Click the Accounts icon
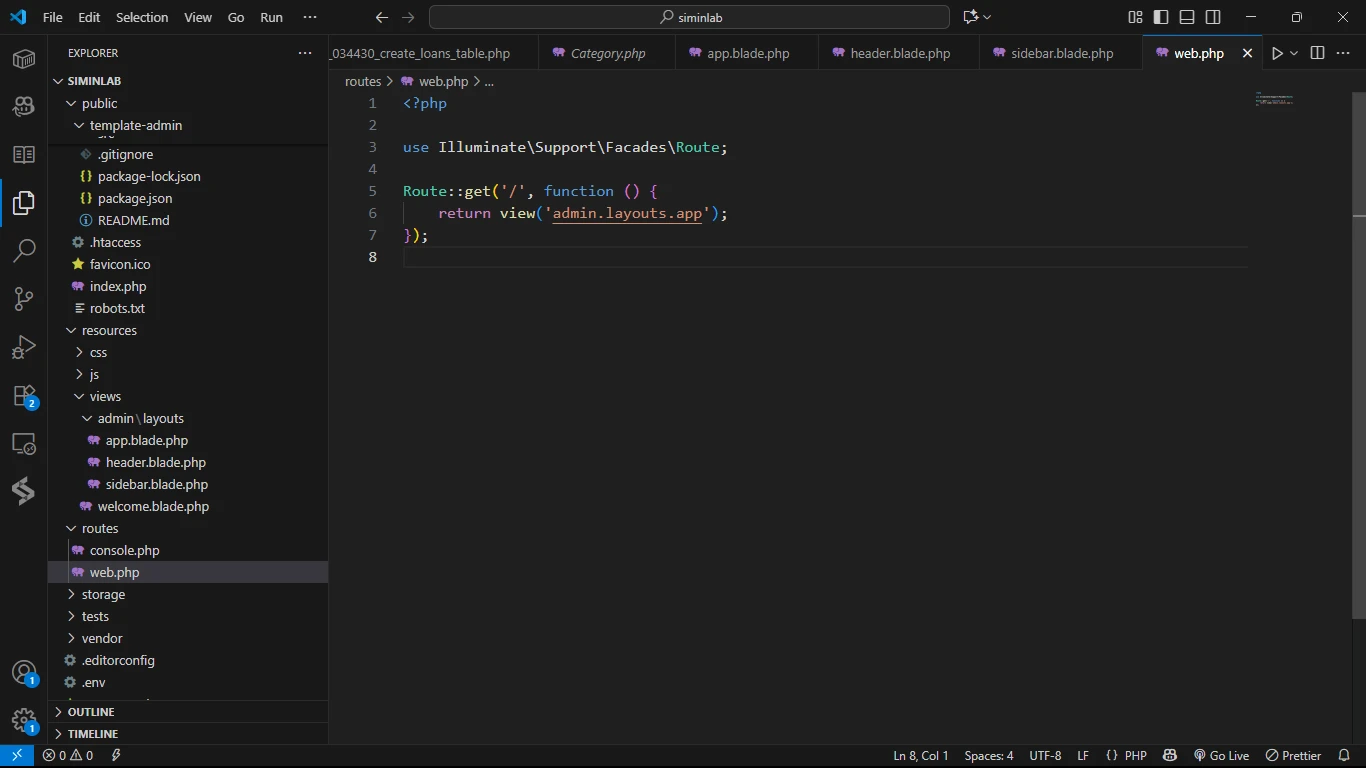The image size is (1366, 768). point(24,673)
